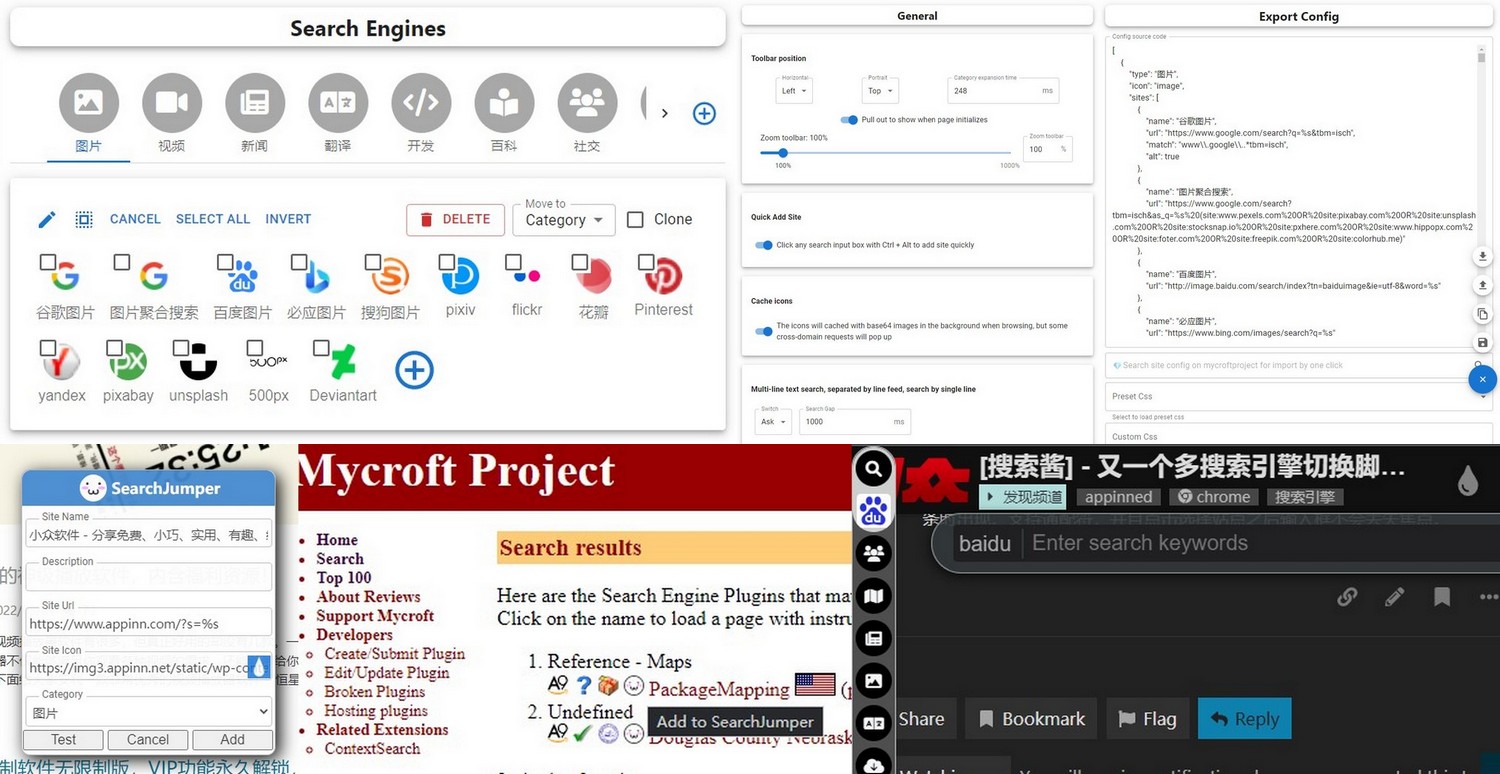Viewport: 1500px width, 774px height.
Task: Click the Zoom toolbar slider handle
Action: pyautogui.click(x=783, y=153)
